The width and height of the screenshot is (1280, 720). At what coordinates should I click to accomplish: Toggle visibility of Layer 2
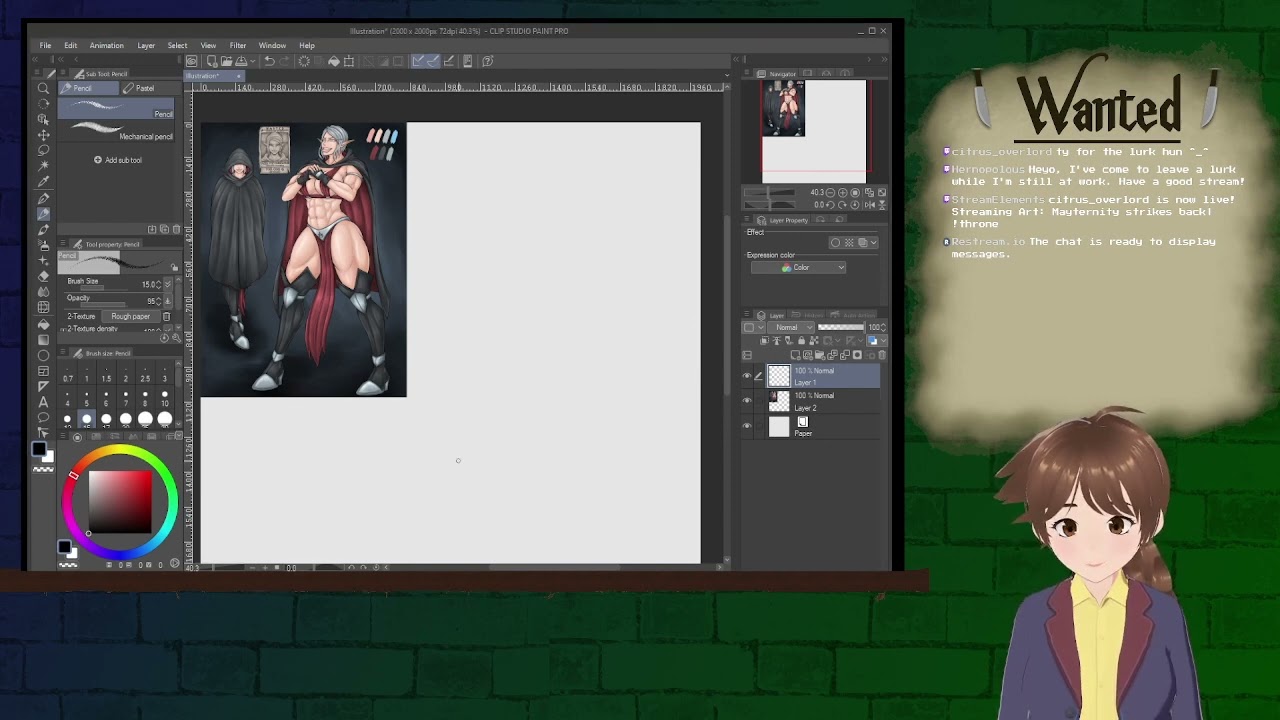[746, 401]
